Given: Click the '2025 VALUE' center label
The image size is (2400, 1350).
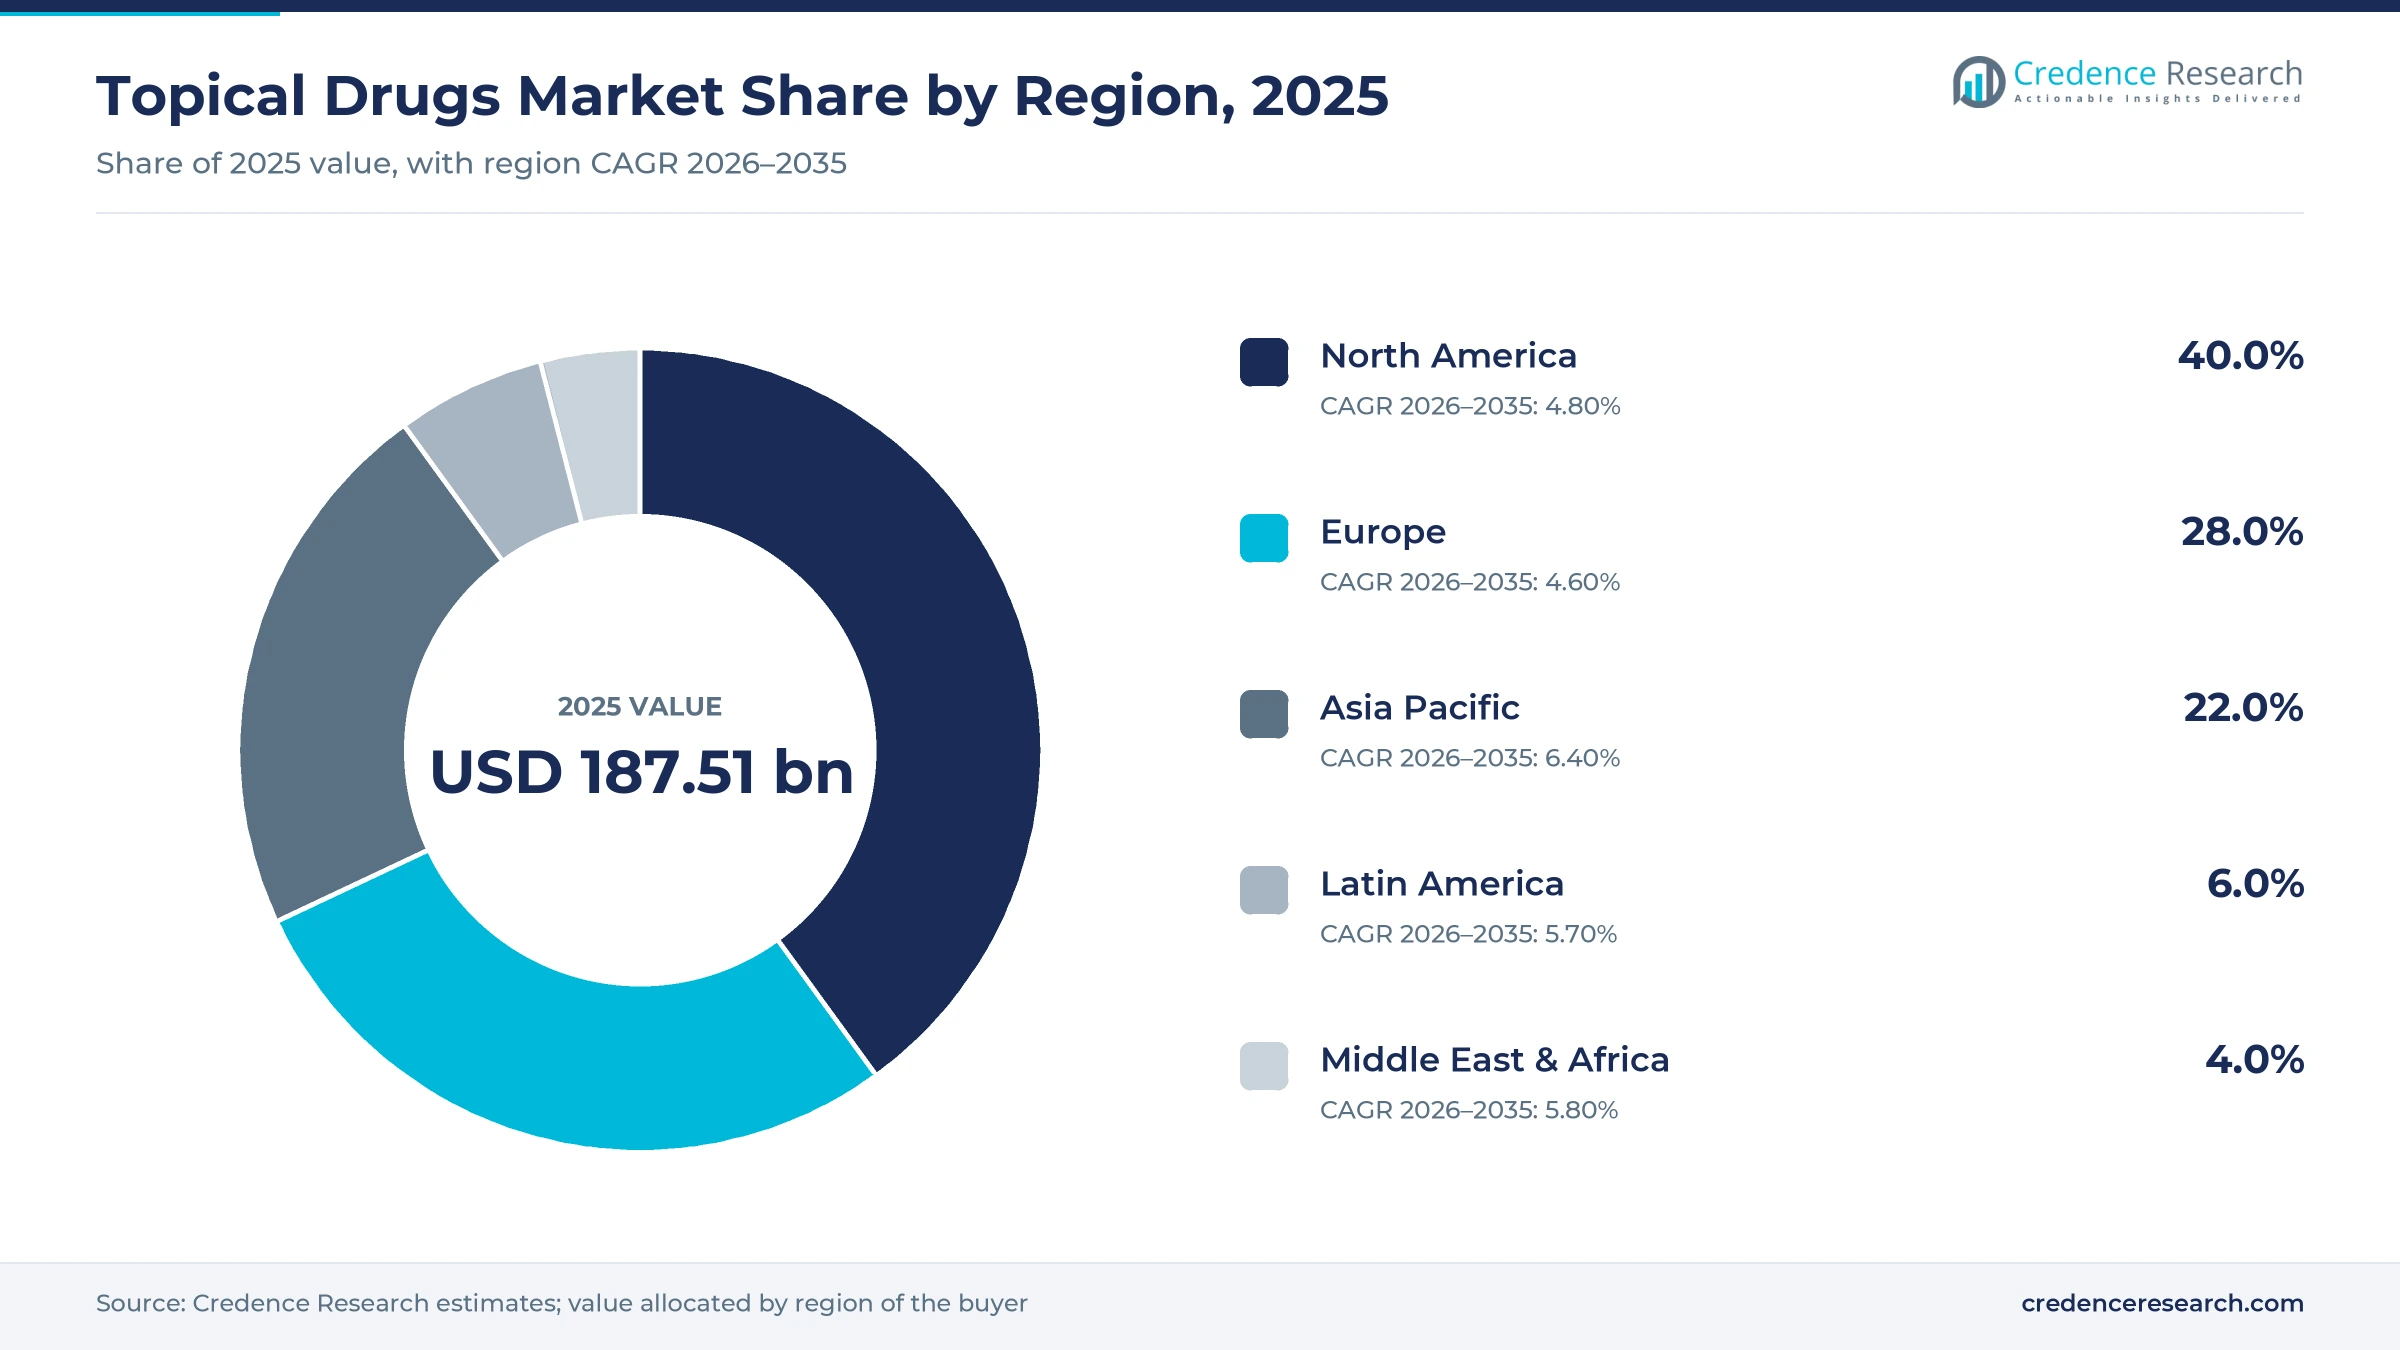Looking at the screenshot, I should [x=640, y=707].
